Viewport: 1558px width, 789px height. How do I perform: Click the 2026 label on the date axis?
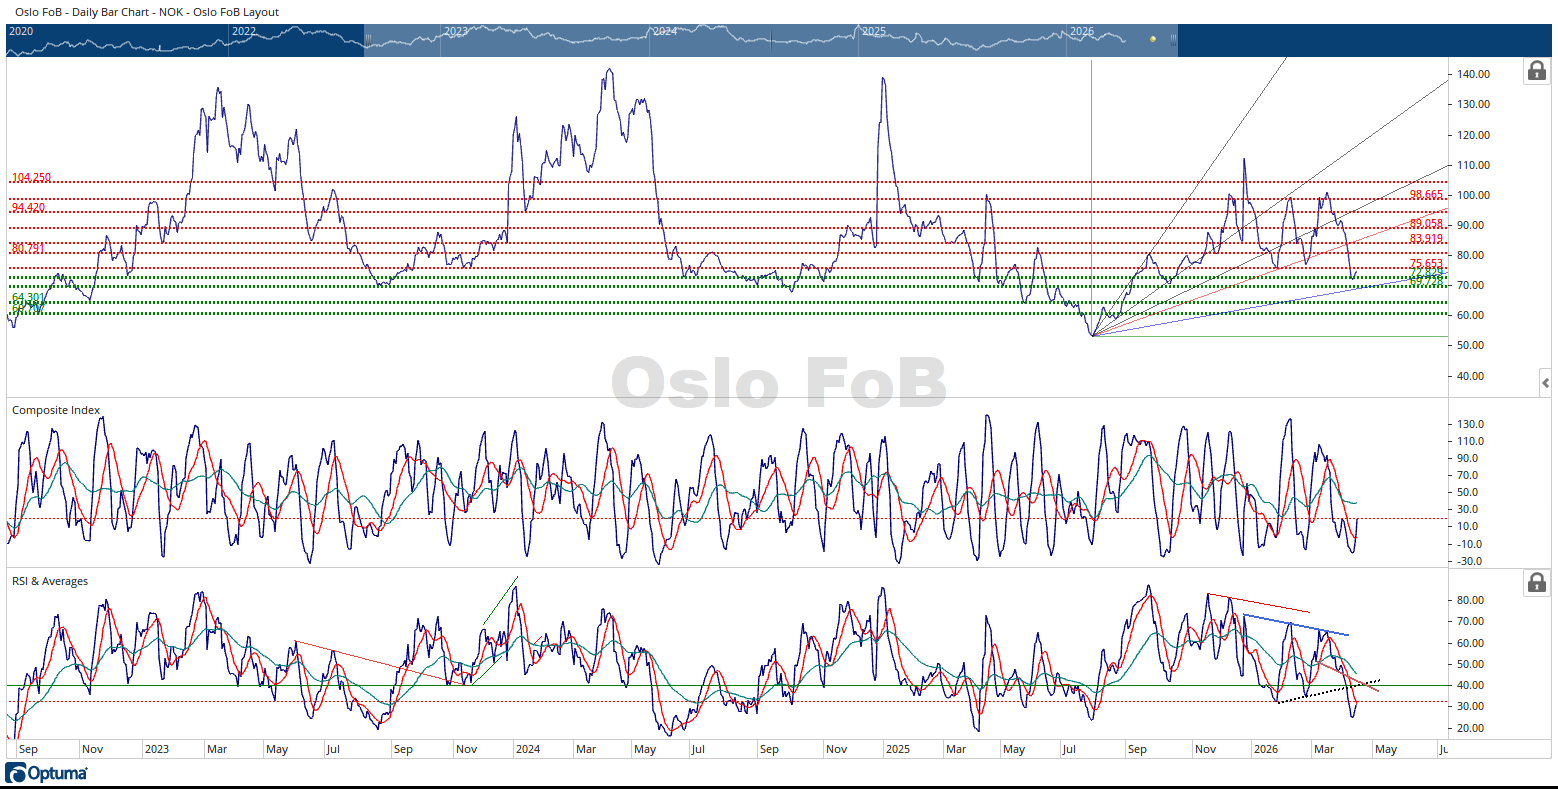click(x=1266, y=749)
